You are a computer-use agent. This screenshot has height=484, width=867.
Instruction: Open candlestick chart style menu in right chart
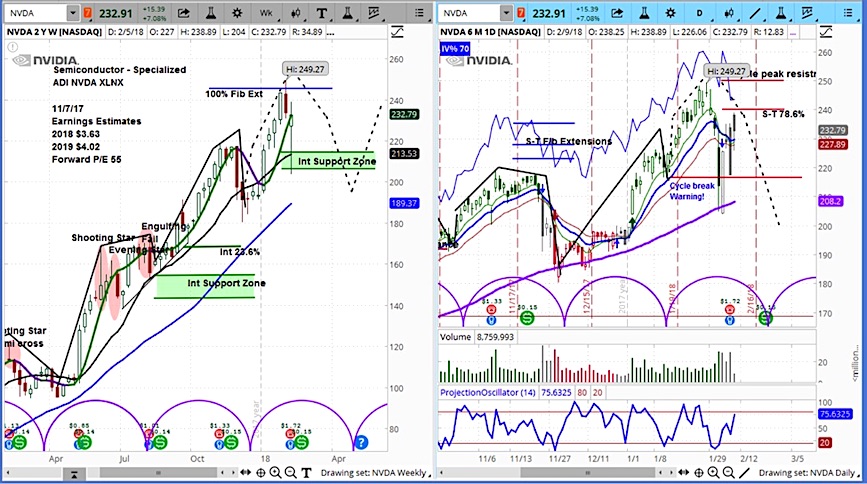coord(729,13)
